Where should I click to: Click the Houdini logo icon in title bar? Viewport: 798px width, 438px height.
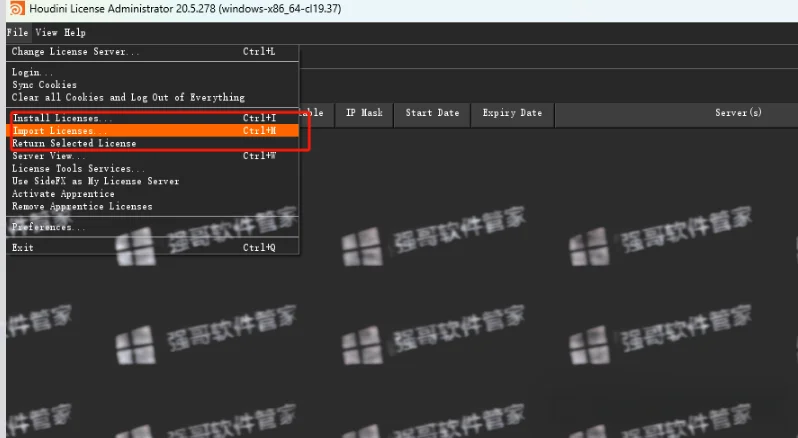(17, 9)
